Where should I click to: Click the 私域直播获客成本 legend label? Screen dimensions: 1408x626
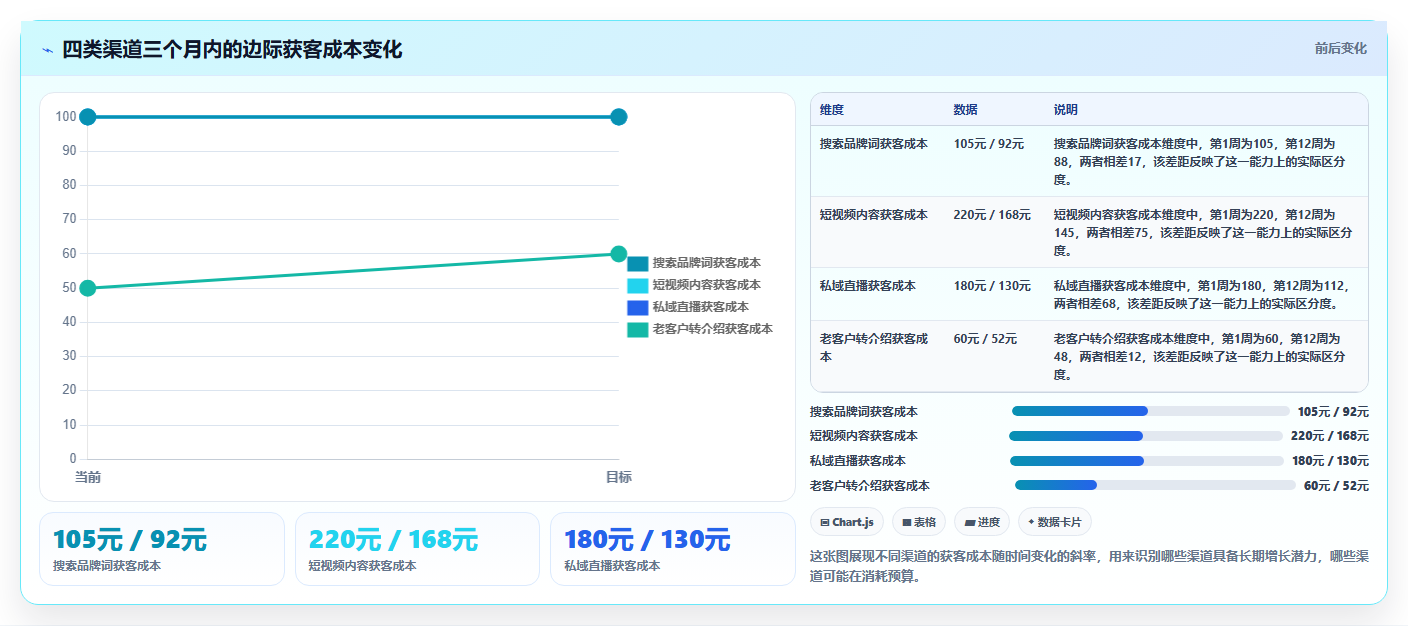click(700, 307)
